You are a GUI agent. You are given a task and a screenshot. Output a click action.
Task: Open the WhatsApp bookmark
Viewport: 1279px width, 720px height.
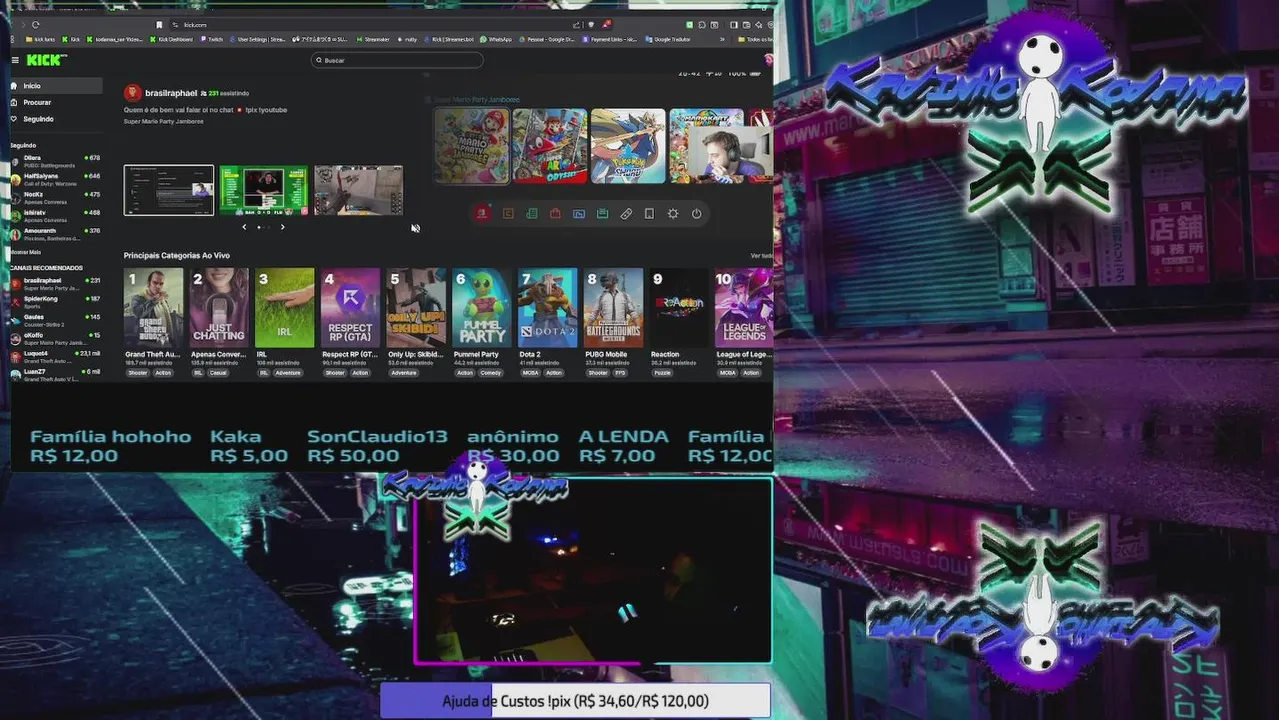[x=496, y=39]
